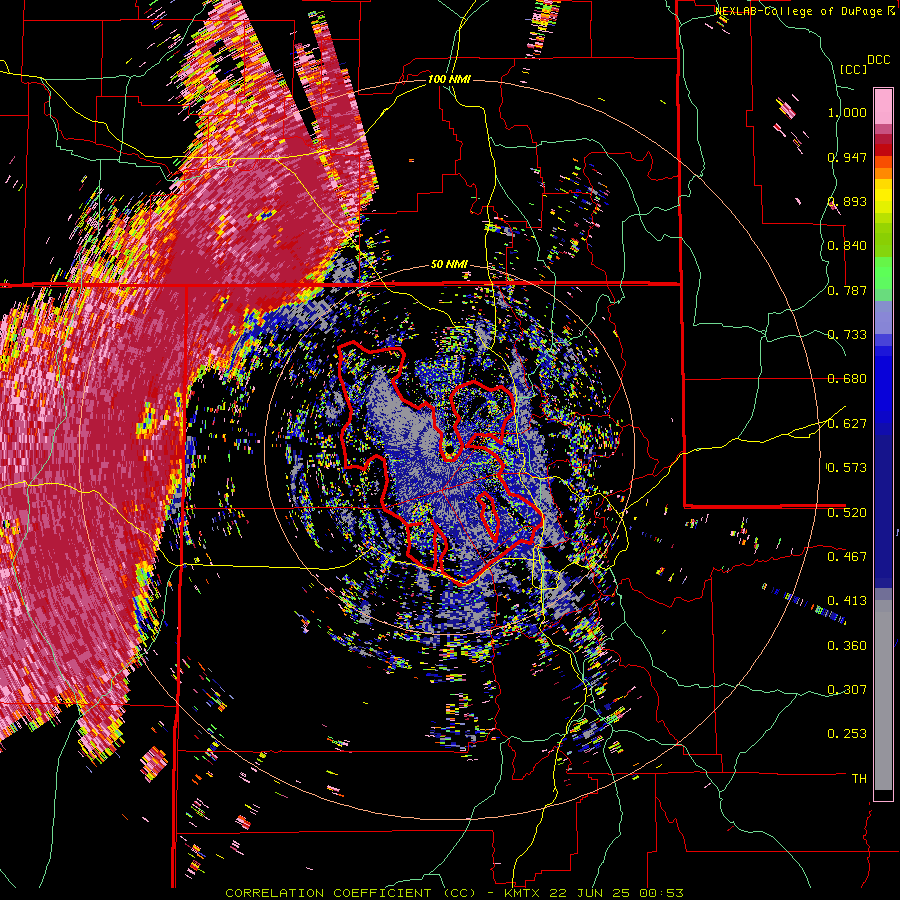Viewport: 900px width, 900px height.
Task: Select the 0.947 scale value
Action: point(847,157)
